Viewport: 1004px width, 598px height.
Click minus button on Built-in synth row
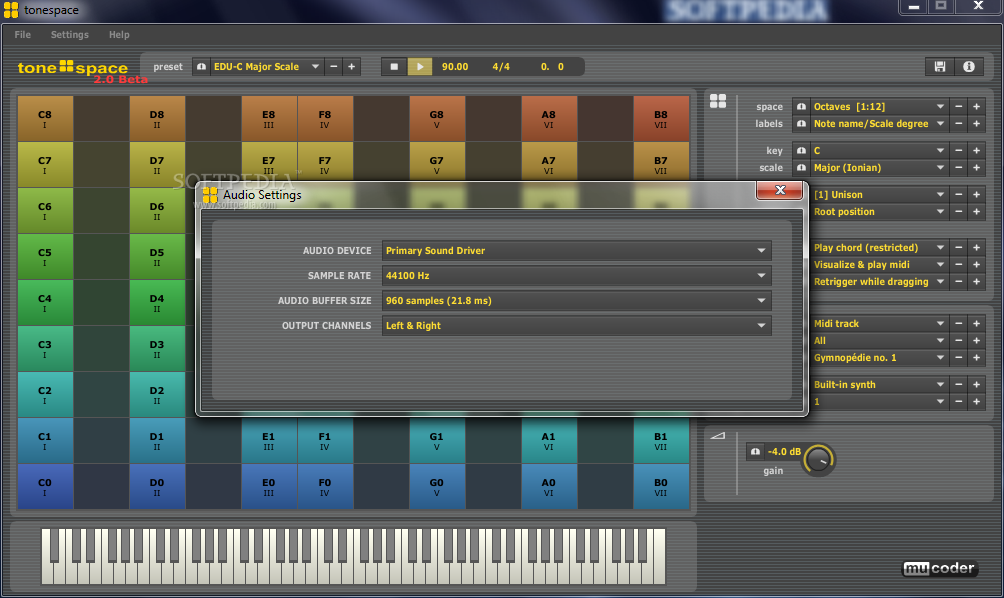(x=959, y=385)
